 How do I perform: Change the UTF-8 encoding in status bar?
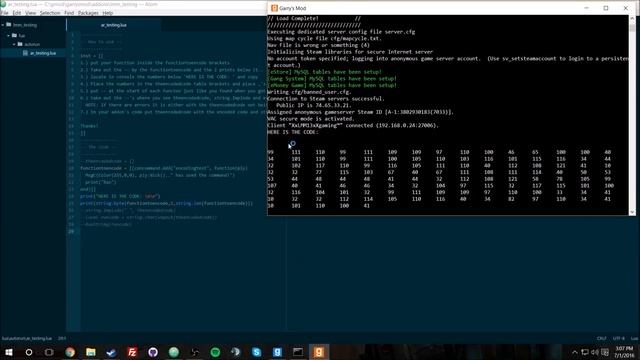[x=618, y=338]
